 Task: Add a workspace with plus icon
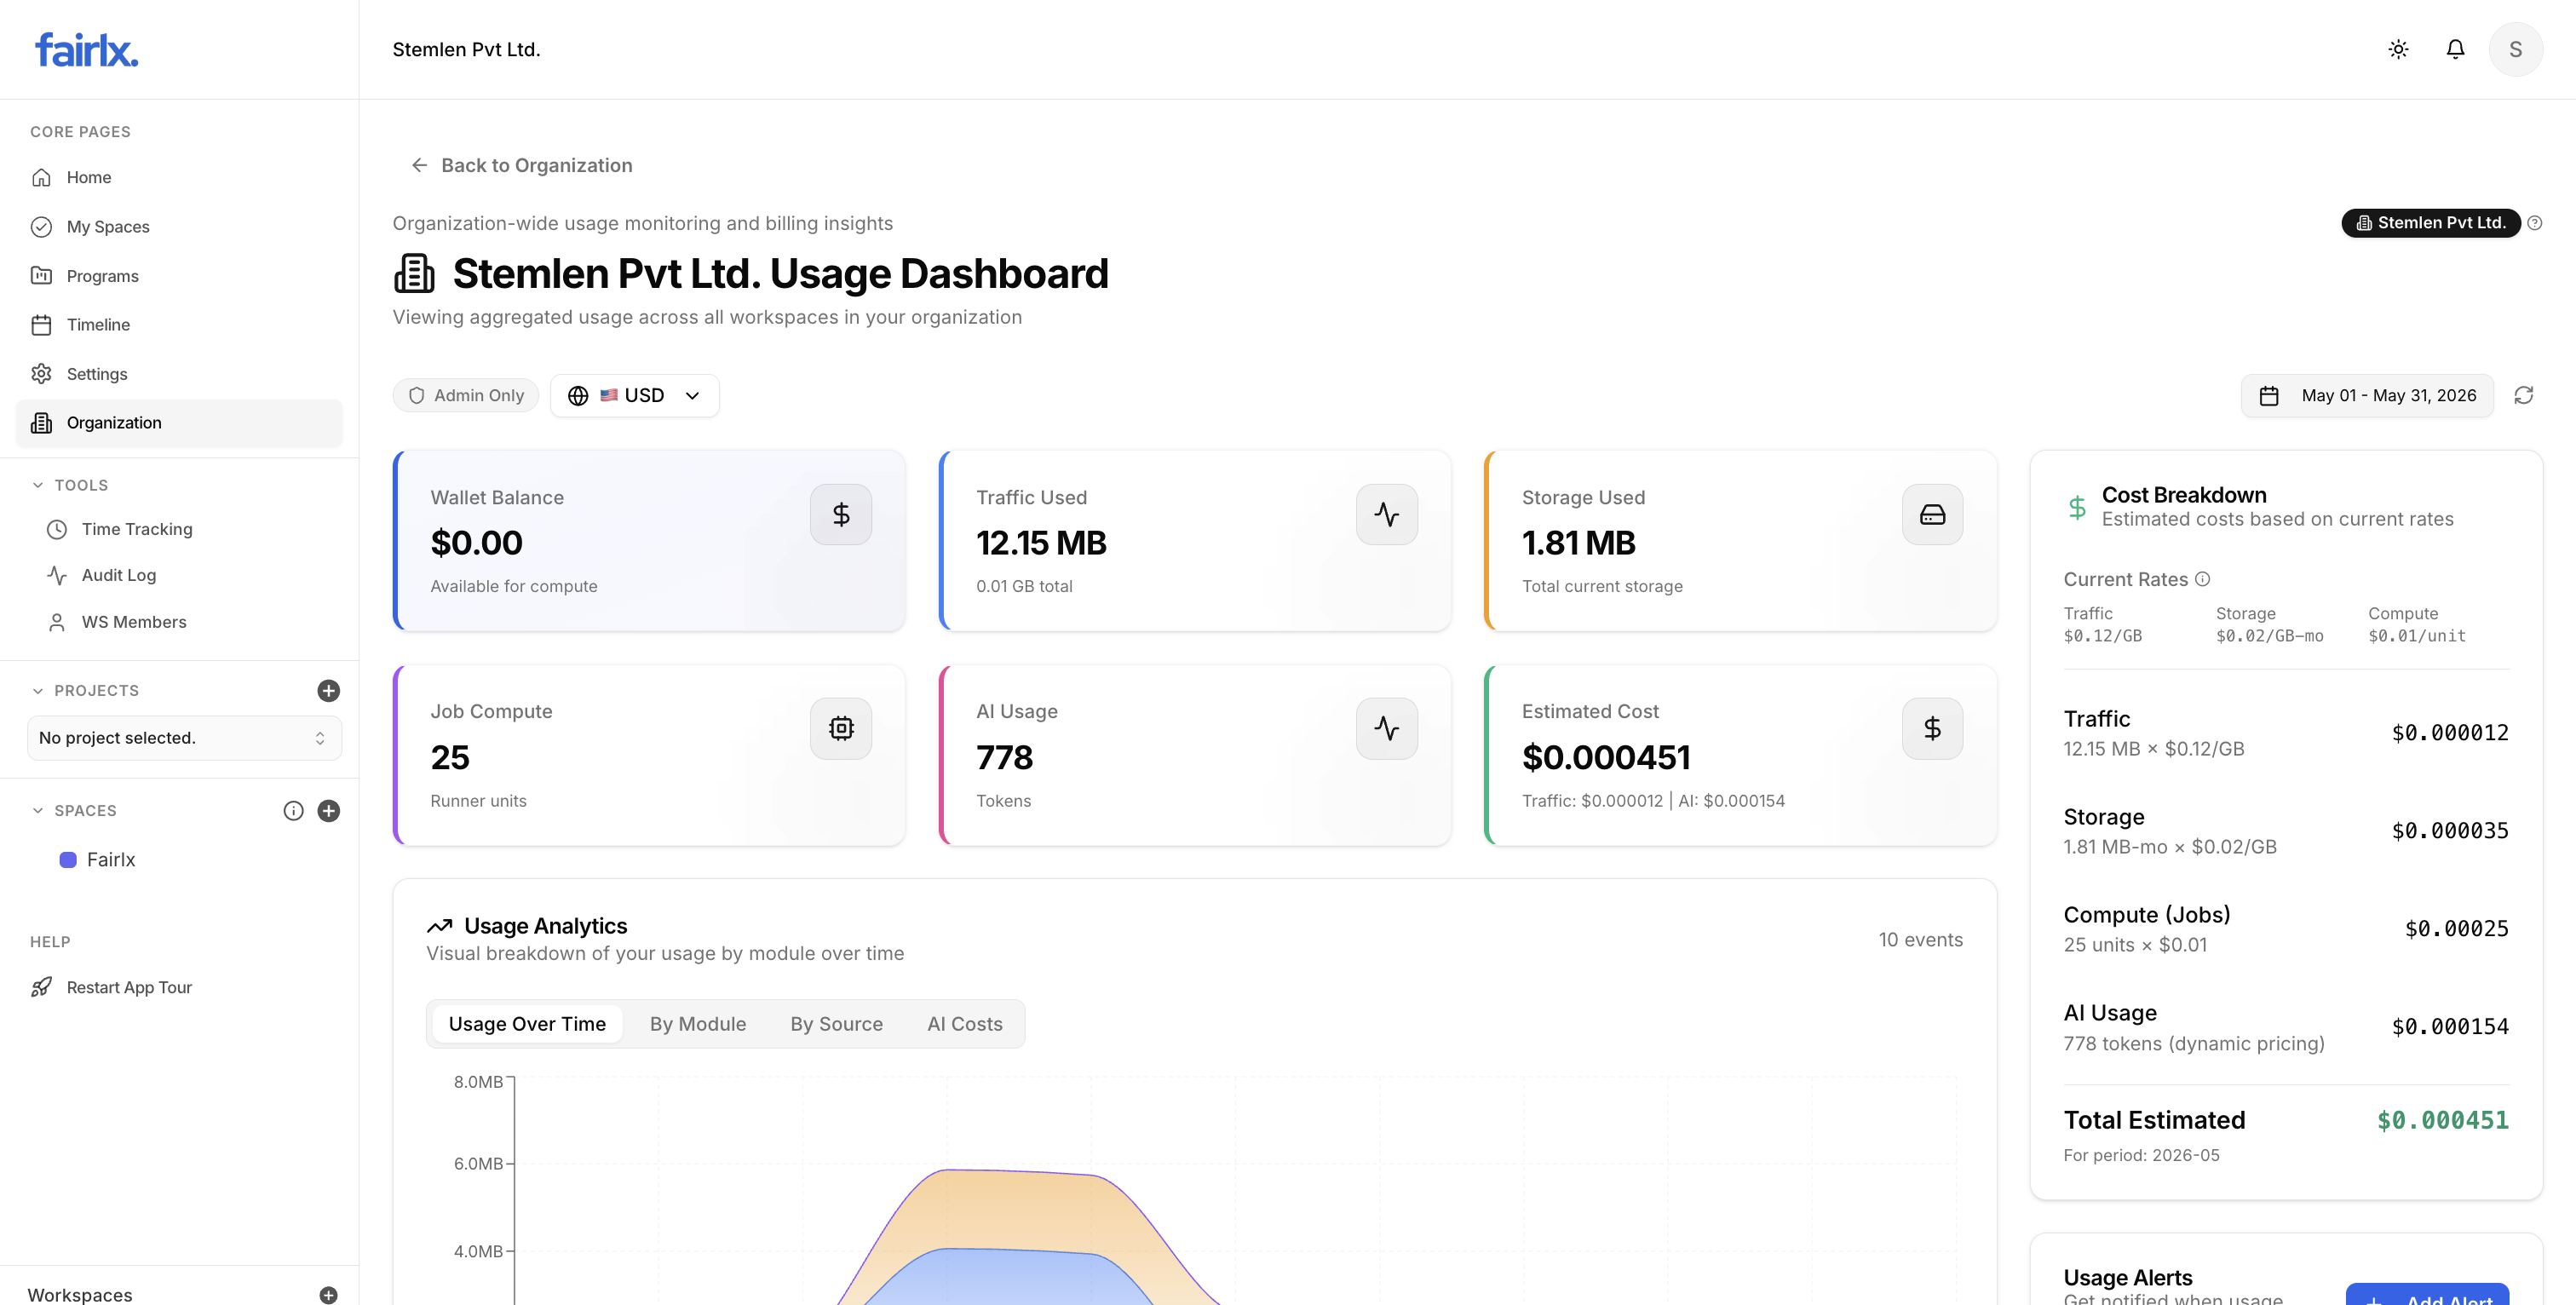click(328, 1295)
